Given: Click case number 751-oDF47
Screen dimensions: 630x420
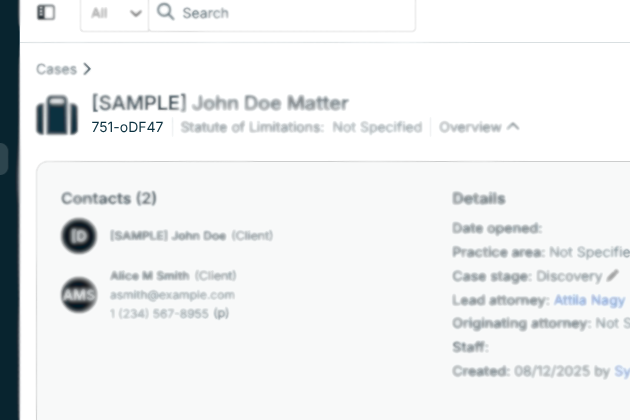Looking at the screenshot, I should 127,127.
